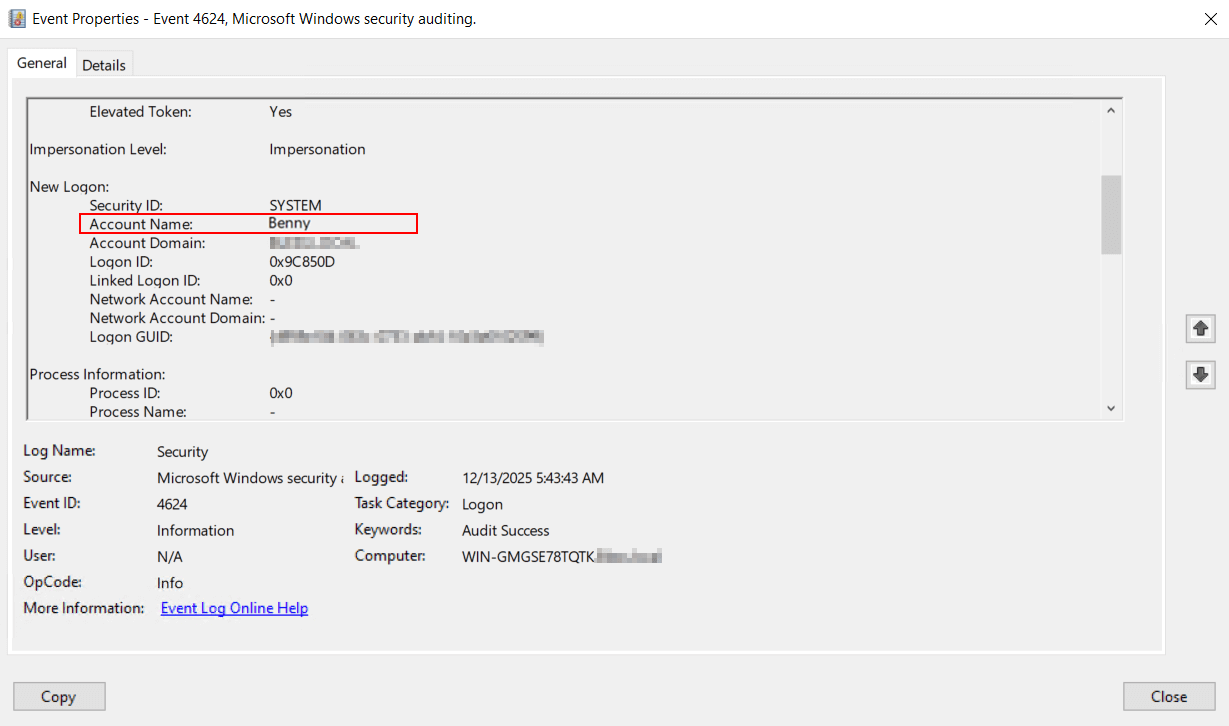Open Event Log Online Help
The height and width of the screenshot is (726, 1229).
[x=234, y=607]
